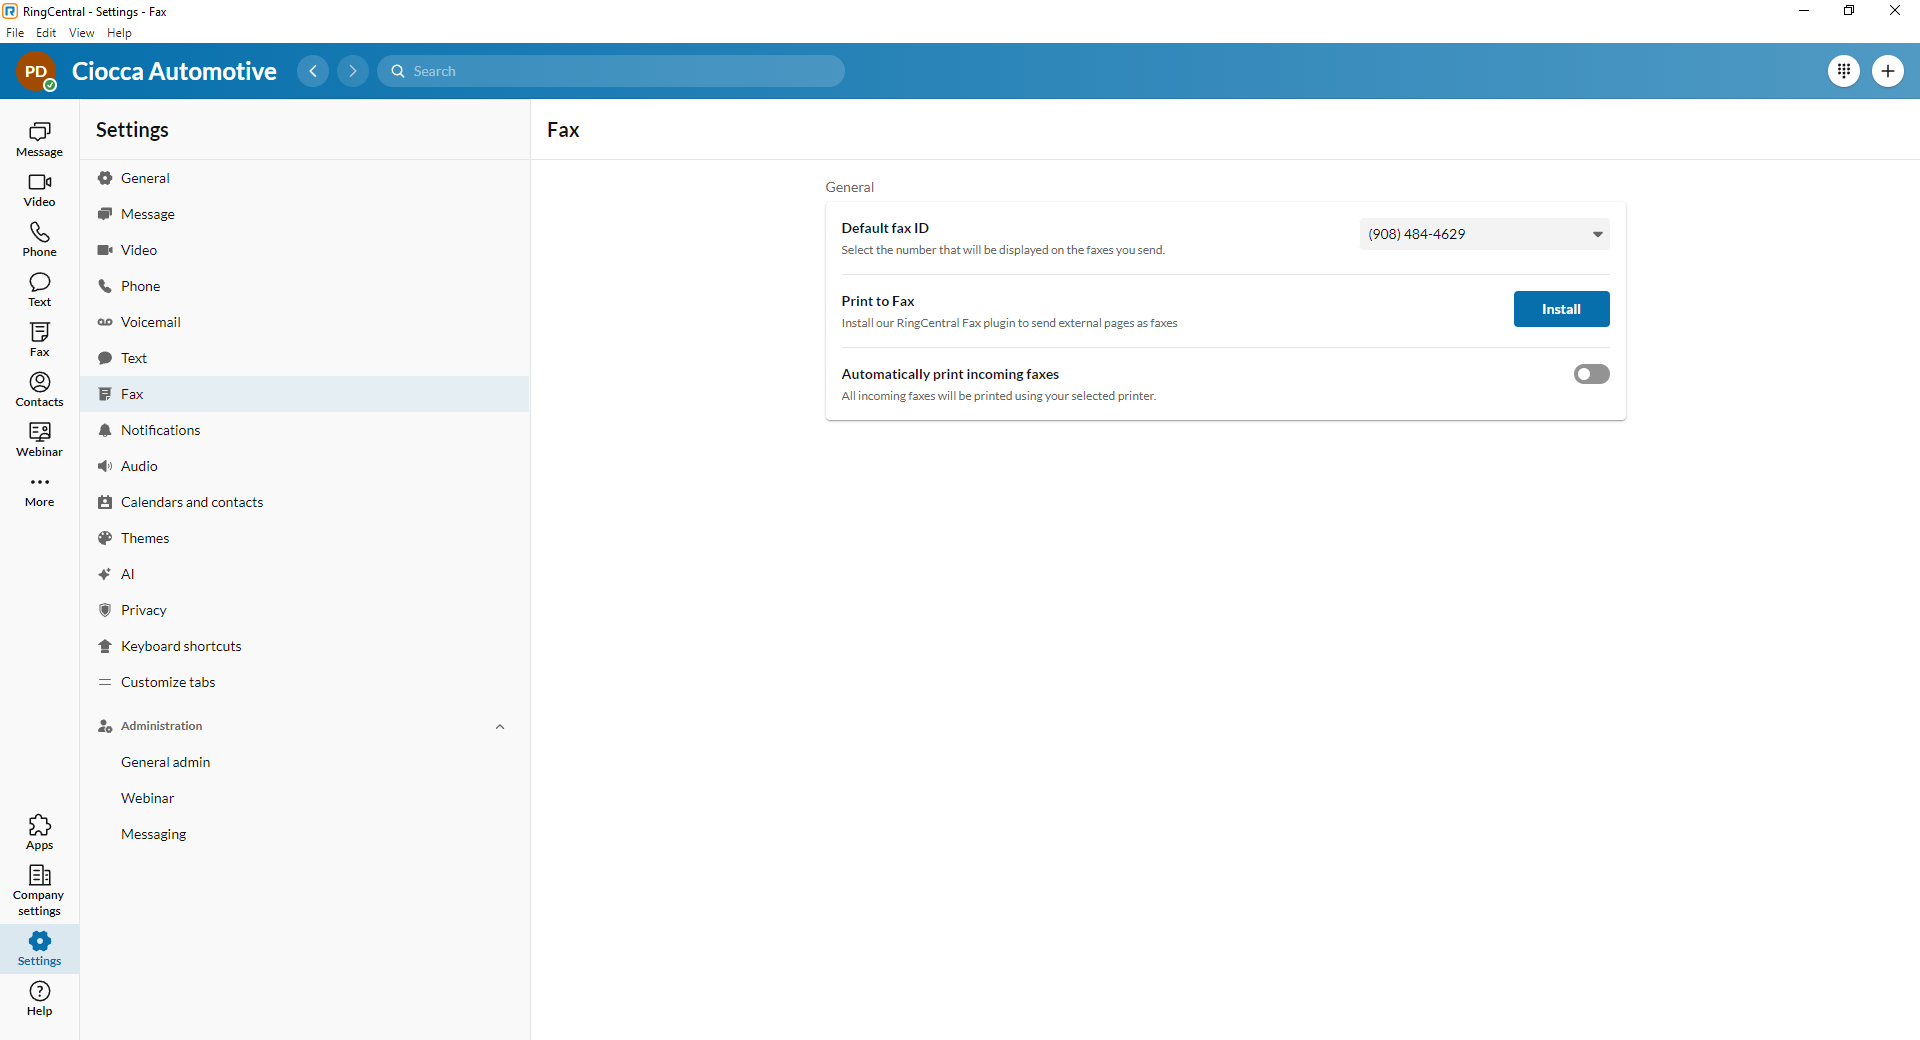Open Phone settings section

pyautogui.click(x=305, y=286)
